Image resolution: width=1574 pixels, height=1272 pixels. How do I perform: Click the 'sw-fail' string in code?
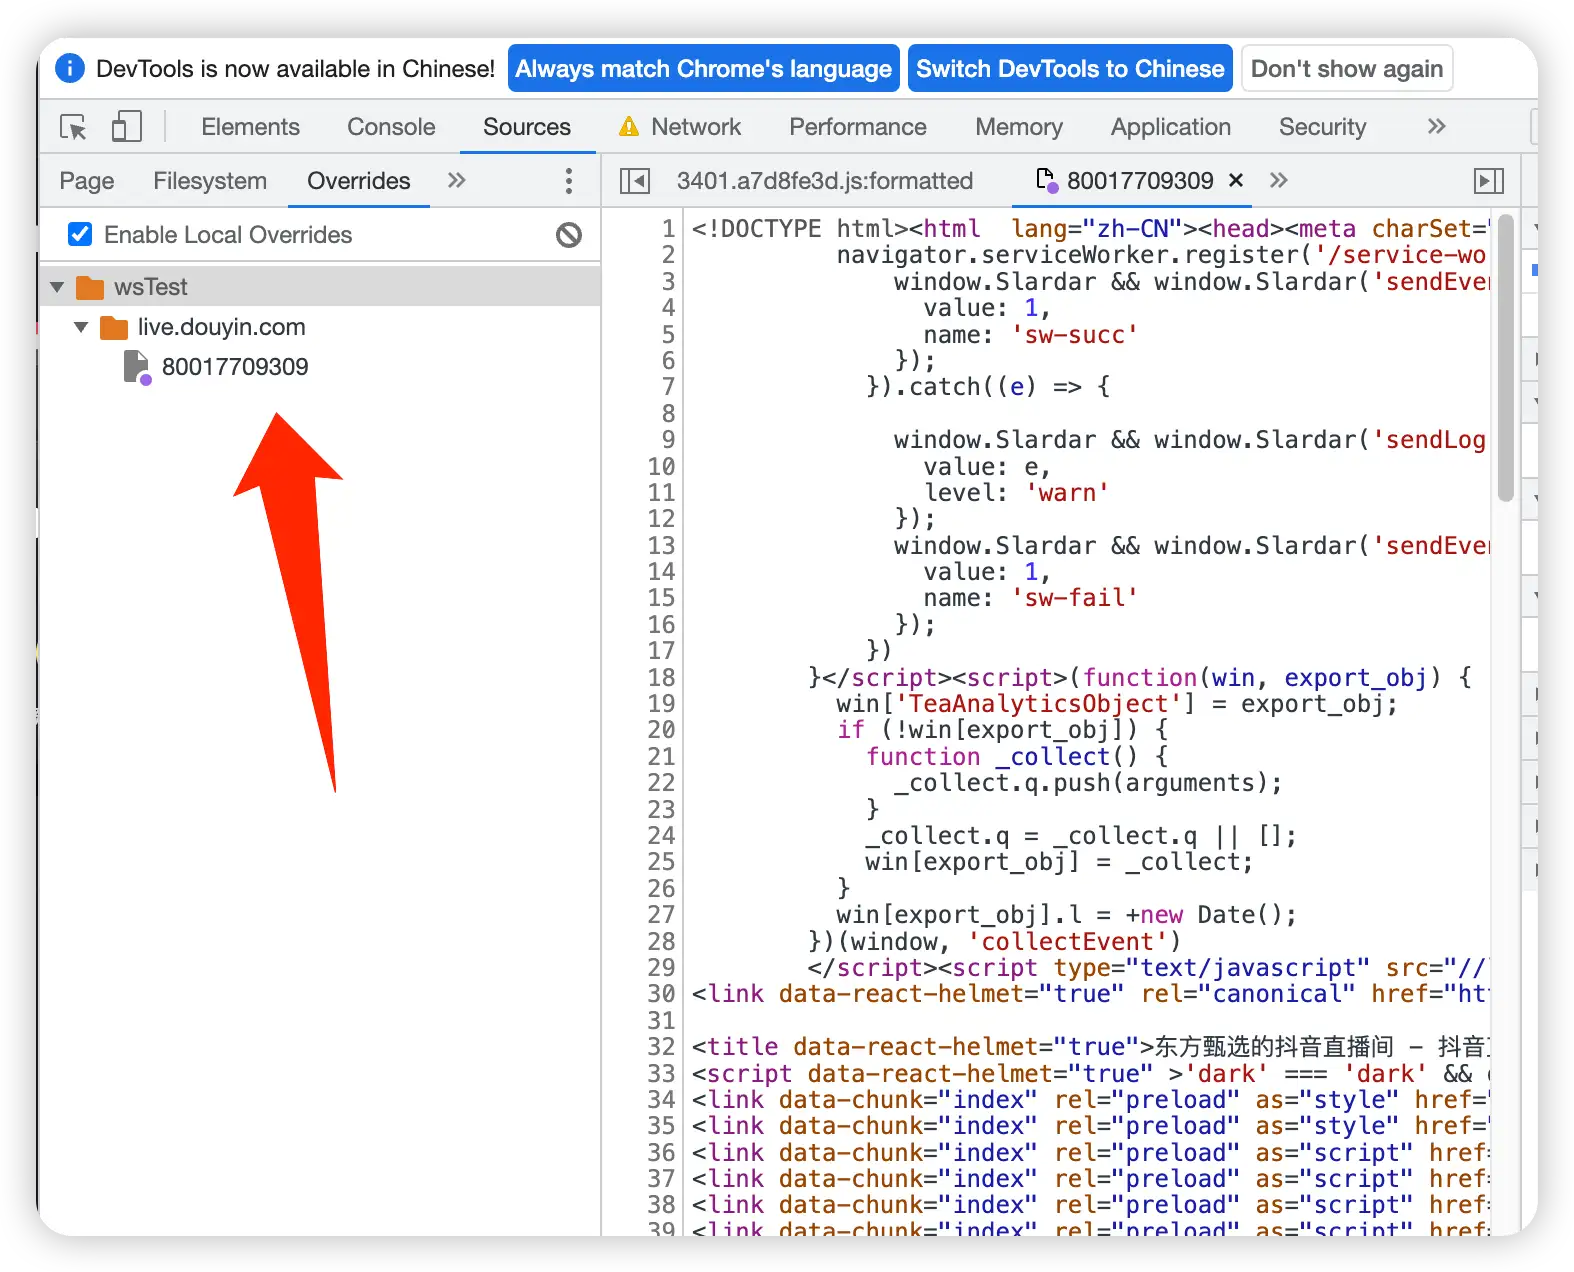click(x=1075, y=598)
